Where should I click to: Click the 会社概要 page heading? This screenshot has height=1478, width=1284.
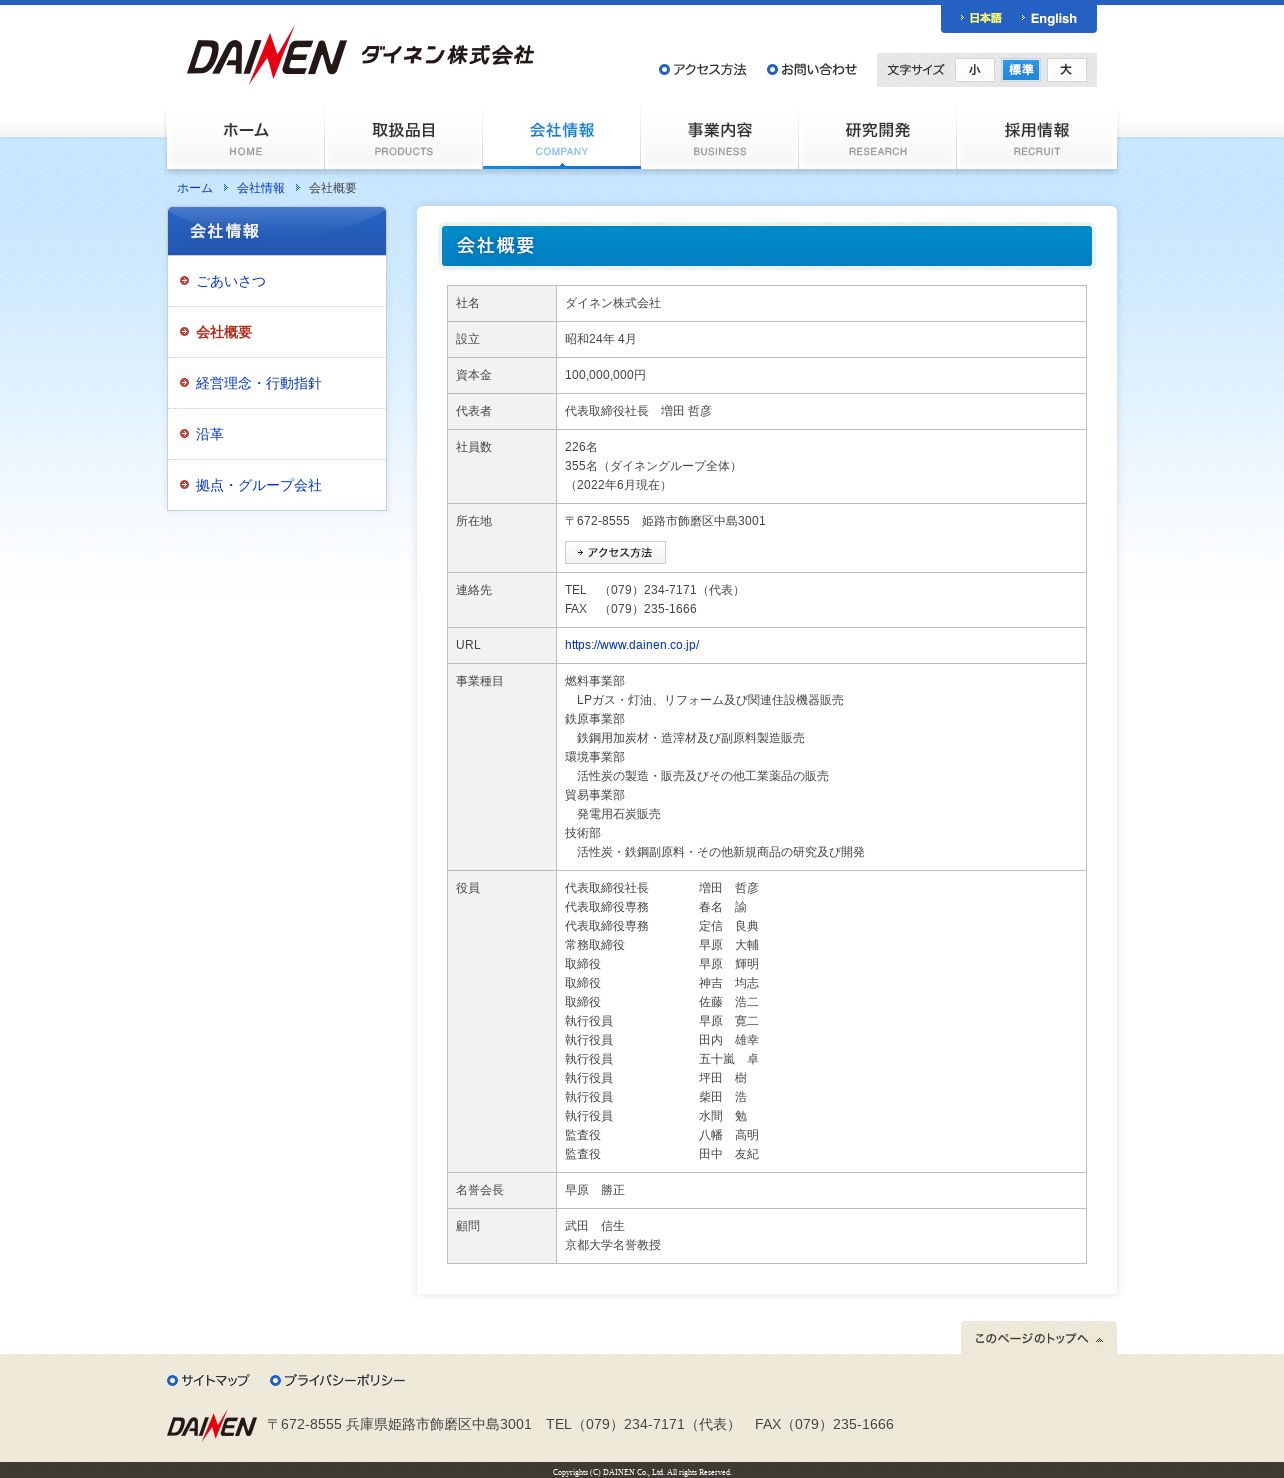point(767,246)
